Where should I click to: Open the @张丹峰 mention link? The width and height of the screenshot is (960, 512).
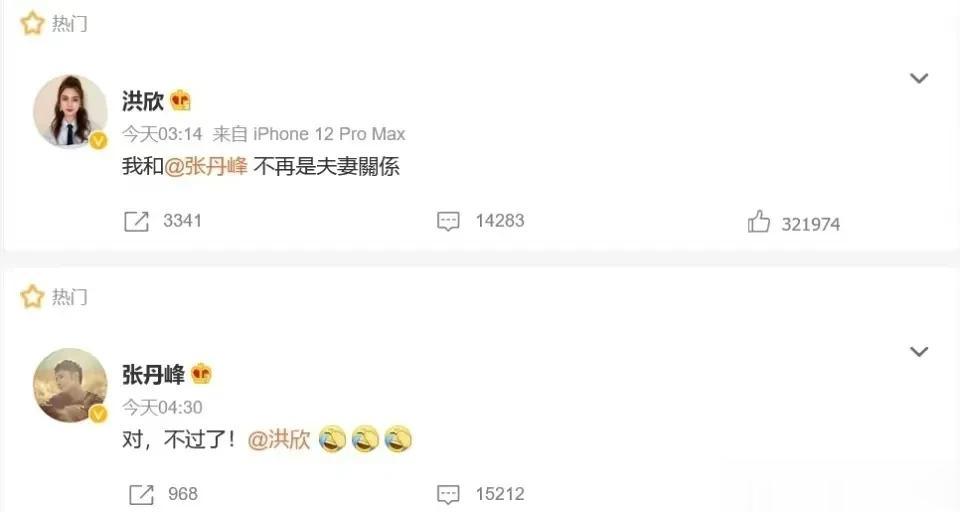206,166
